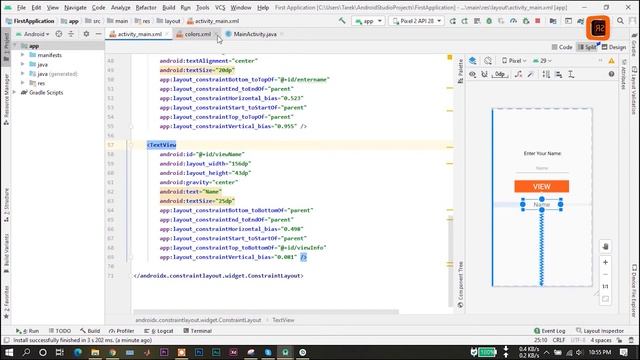The width and height of the screenshot is (640, 360).
Task: Select the Name TextView in design preview
Action: [x=542, y=204]
